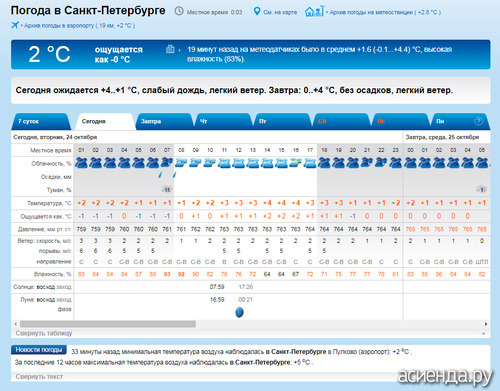Image resolution: width=500 pixels, height=391 pixels.
Task: Click the clock icon beside local time
Action: [x=179, y=11]
